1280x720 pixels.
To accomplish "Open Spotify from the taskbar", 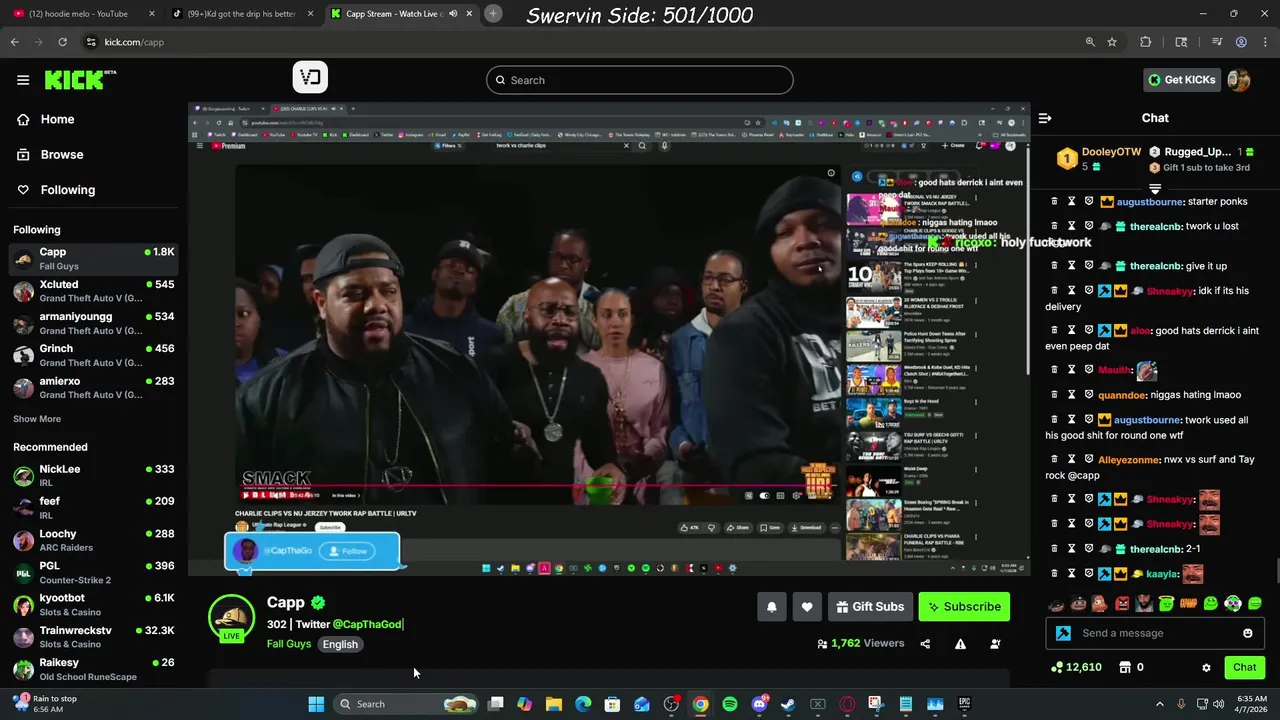I will coord(730,704).
